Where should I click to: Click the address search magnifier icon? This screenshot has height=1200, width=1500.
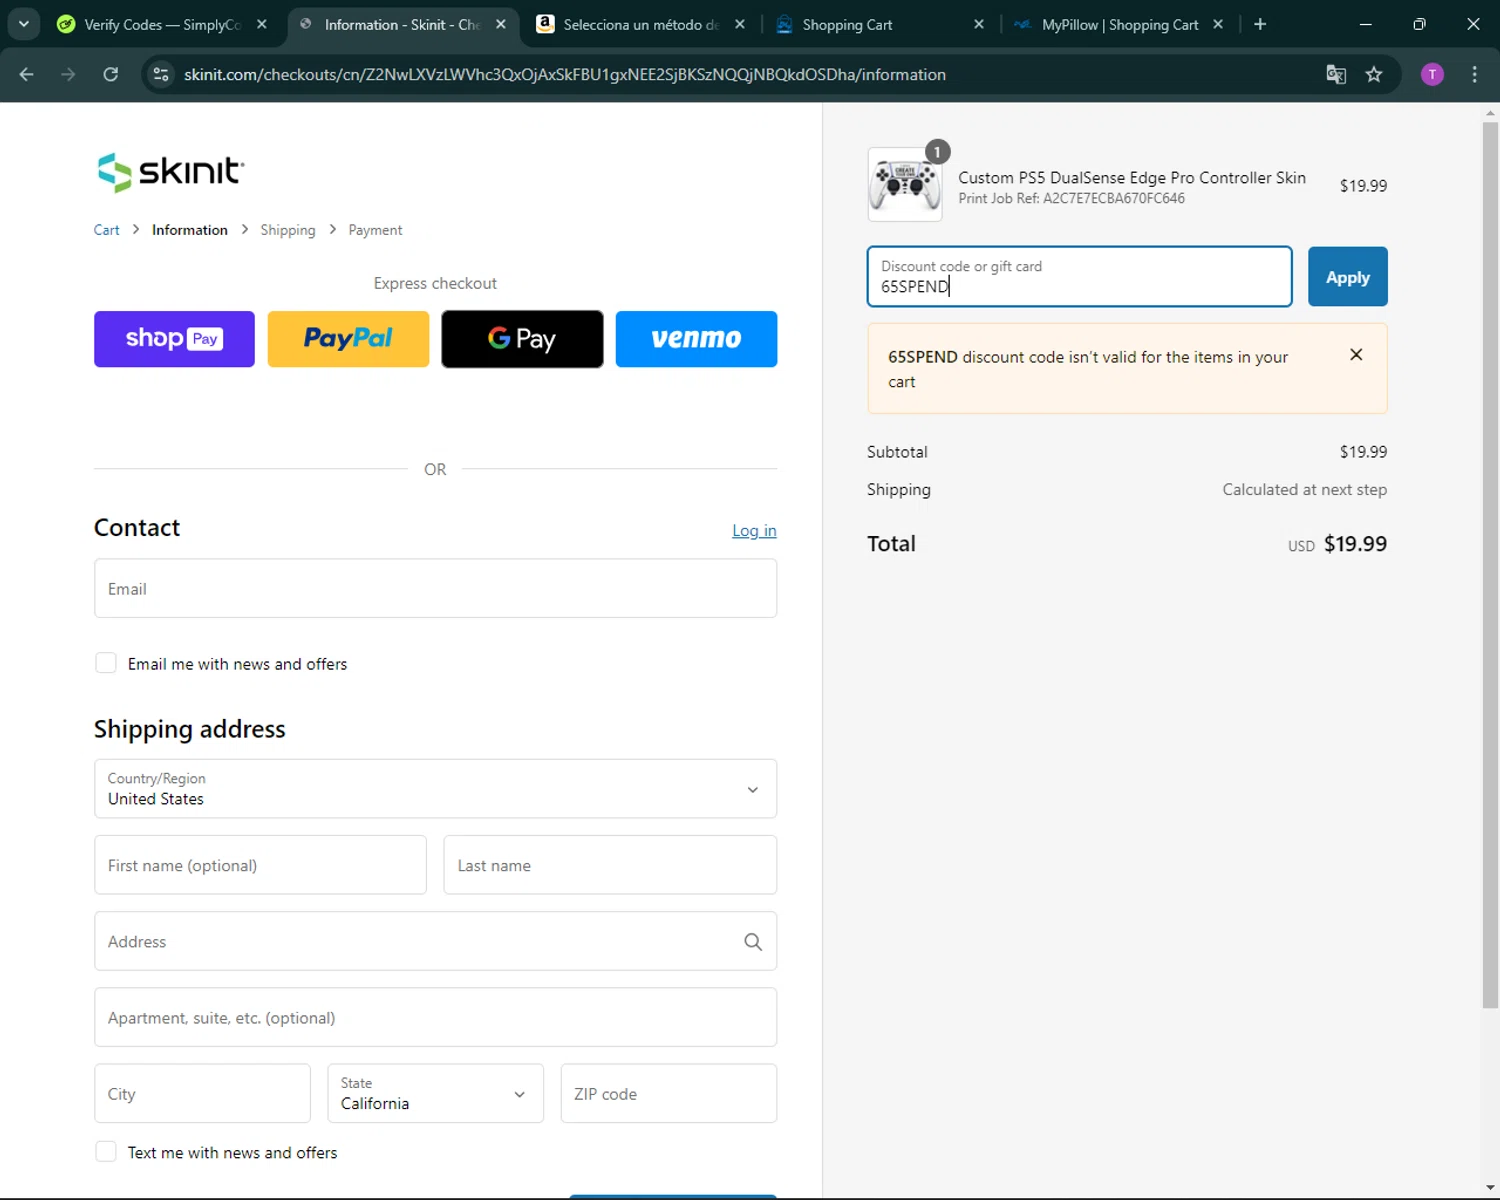coord(753,942)
